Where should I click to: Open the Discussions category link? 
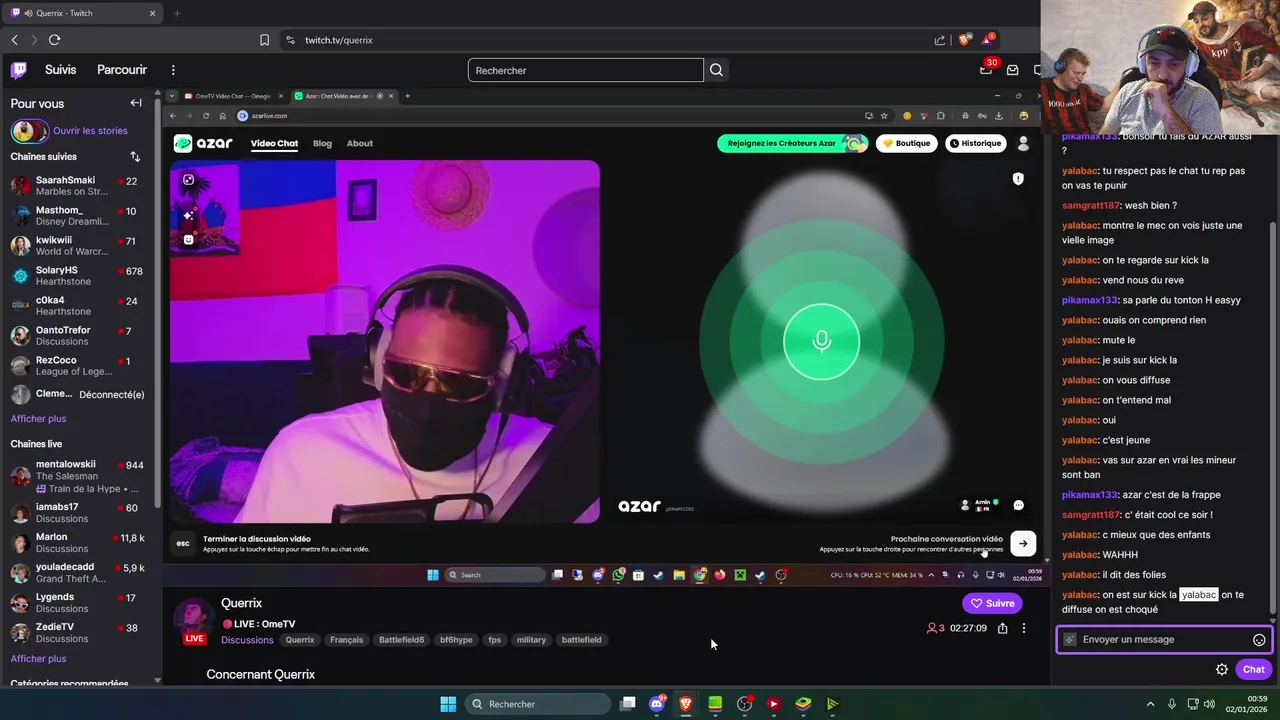pyautogui.click(x=247, y=640)
